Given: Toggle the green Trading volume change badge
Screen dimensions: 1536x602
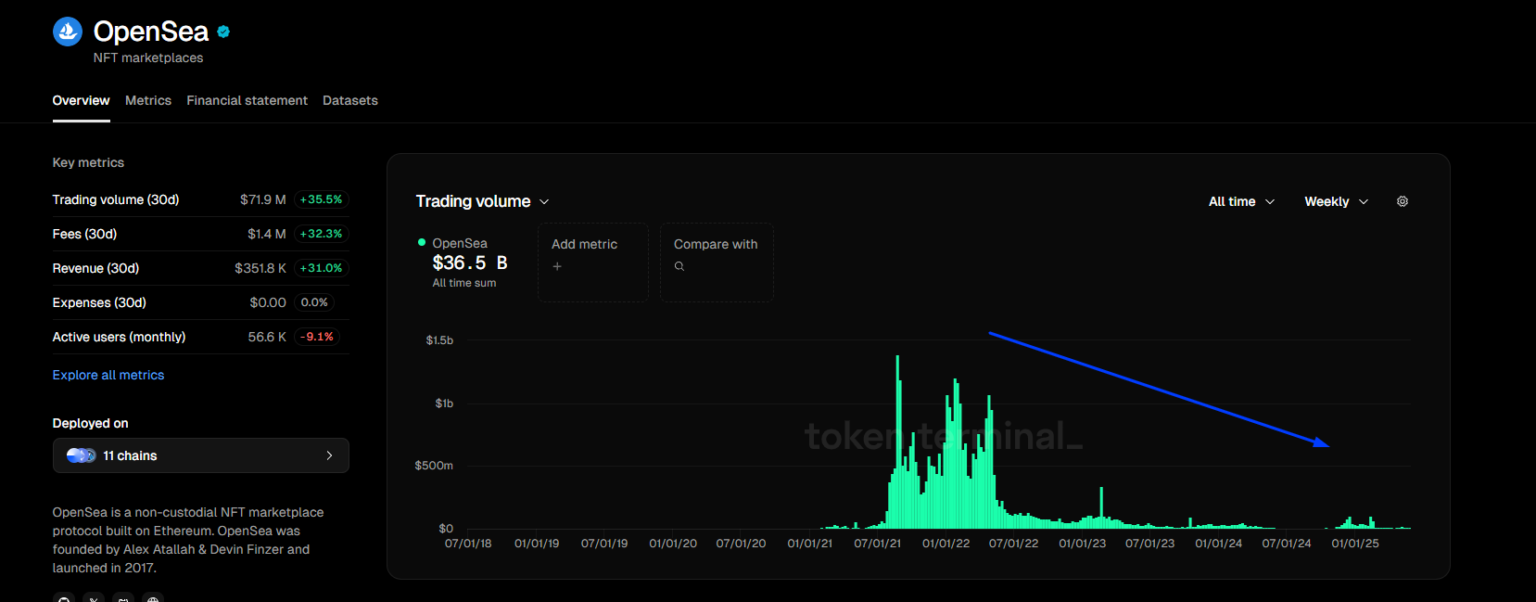Looking at the screenshot, I should (x=322, y=199).
